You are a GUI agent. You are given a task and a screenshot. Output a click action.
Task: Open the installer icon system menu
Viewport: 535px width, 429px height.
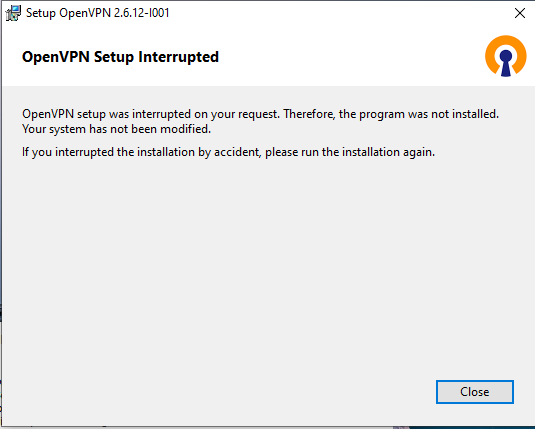coord(13,13)
